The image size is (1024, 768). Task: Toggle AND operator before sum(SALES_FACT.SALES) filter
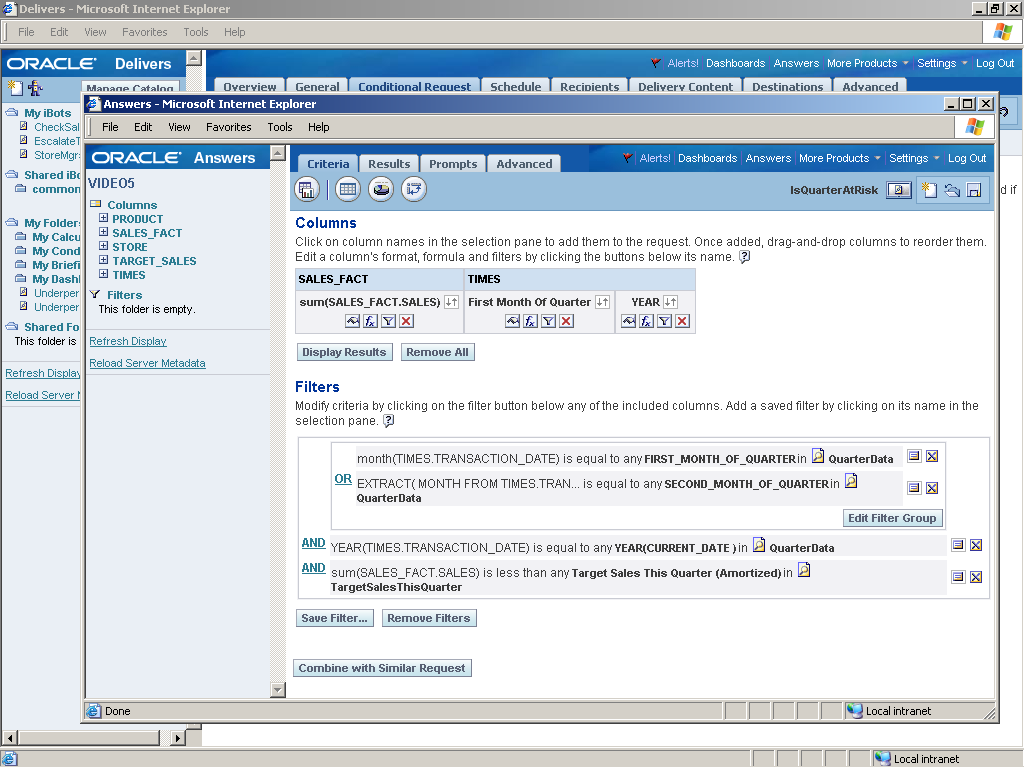pyautogui.click(x=313, y=568)
